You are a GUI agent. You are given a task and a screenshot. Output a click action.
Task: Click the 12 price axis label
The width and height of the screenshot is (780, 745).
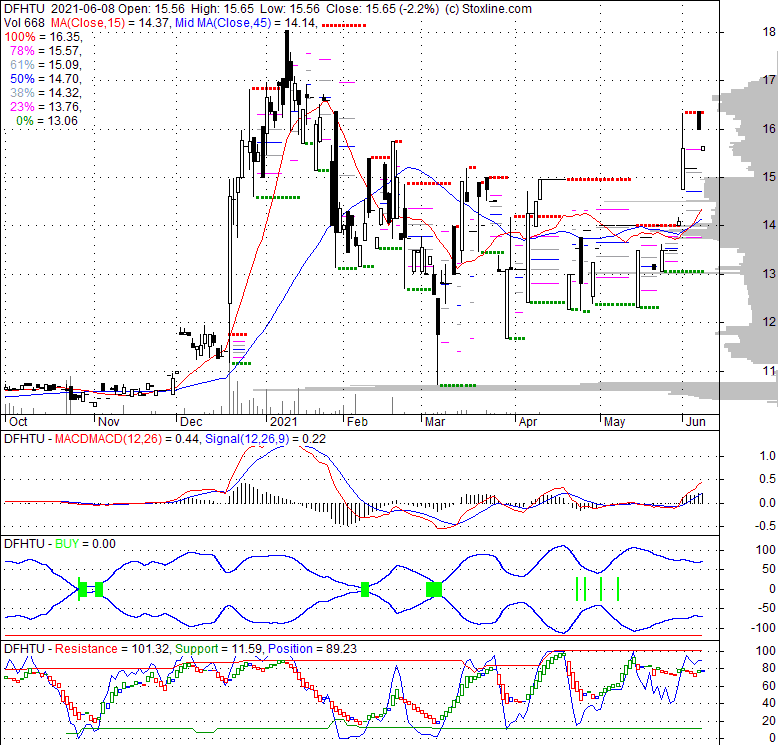(x=769, y=322)
